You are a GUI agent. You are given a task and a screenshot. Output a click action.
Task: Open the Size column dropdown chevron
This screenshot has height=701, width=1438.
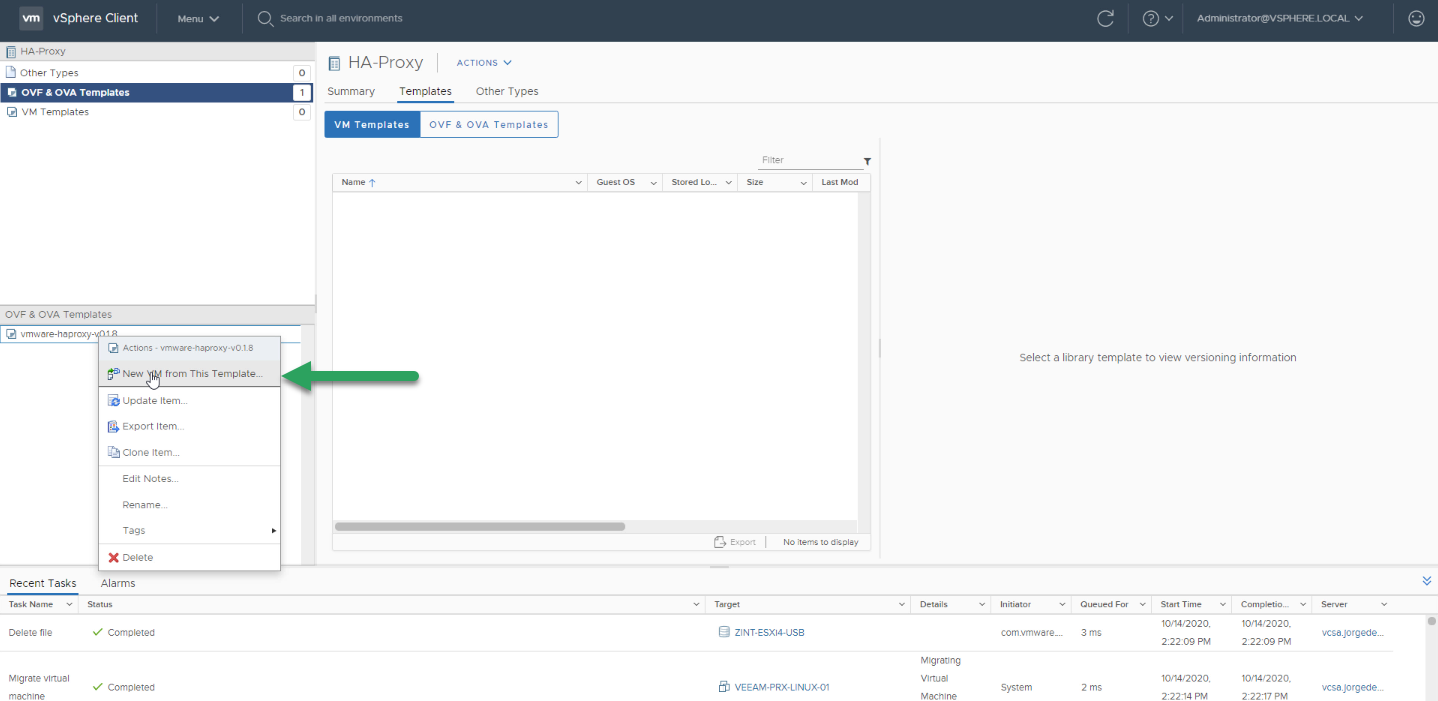(803, 183)
